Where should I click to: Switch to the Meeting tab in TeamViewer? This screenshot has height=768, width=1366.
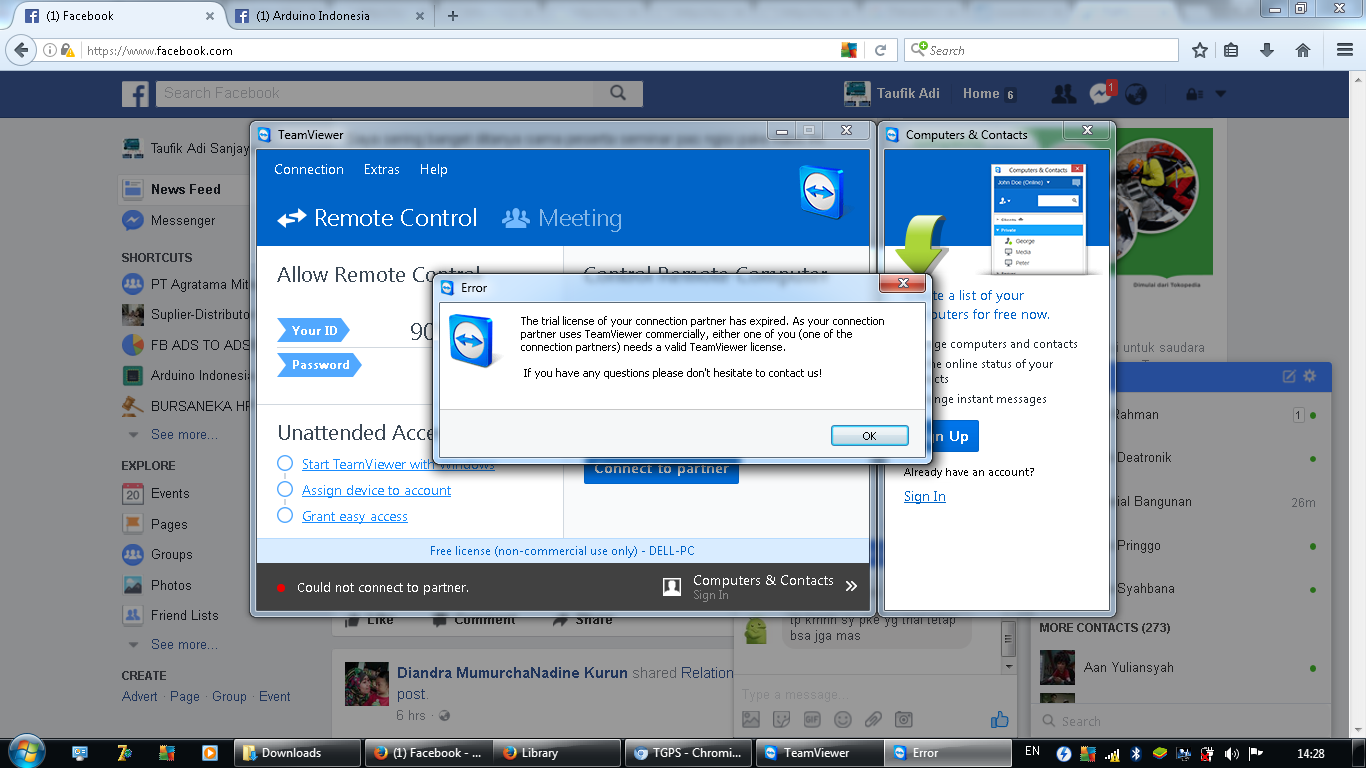pyautogui.click(x=562, y=218)
